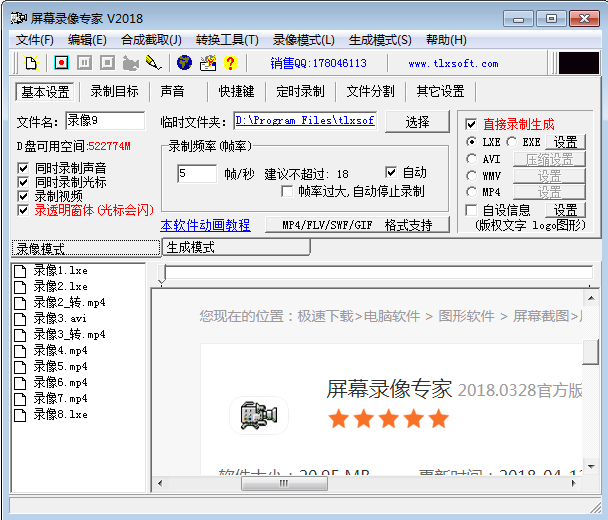The image size is (608, 520).
Task: Select the LXE format radio button
Action: (x=472, y=142)
